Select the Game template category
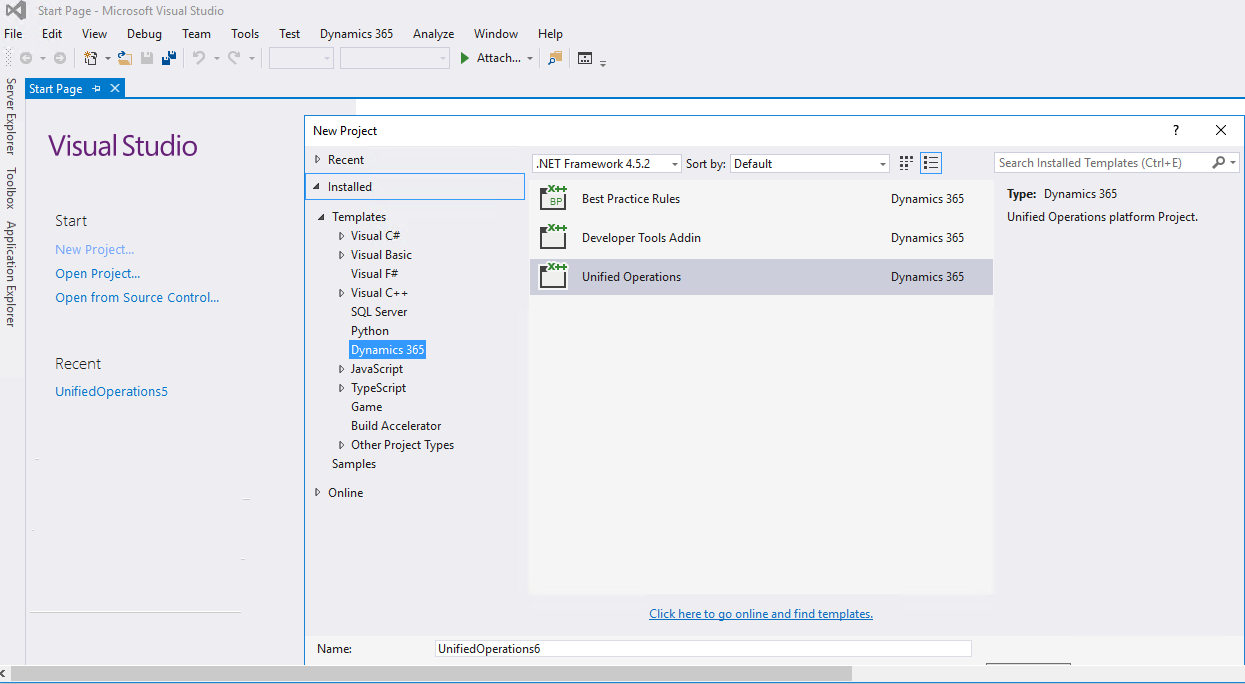 (x=366, y=407)
